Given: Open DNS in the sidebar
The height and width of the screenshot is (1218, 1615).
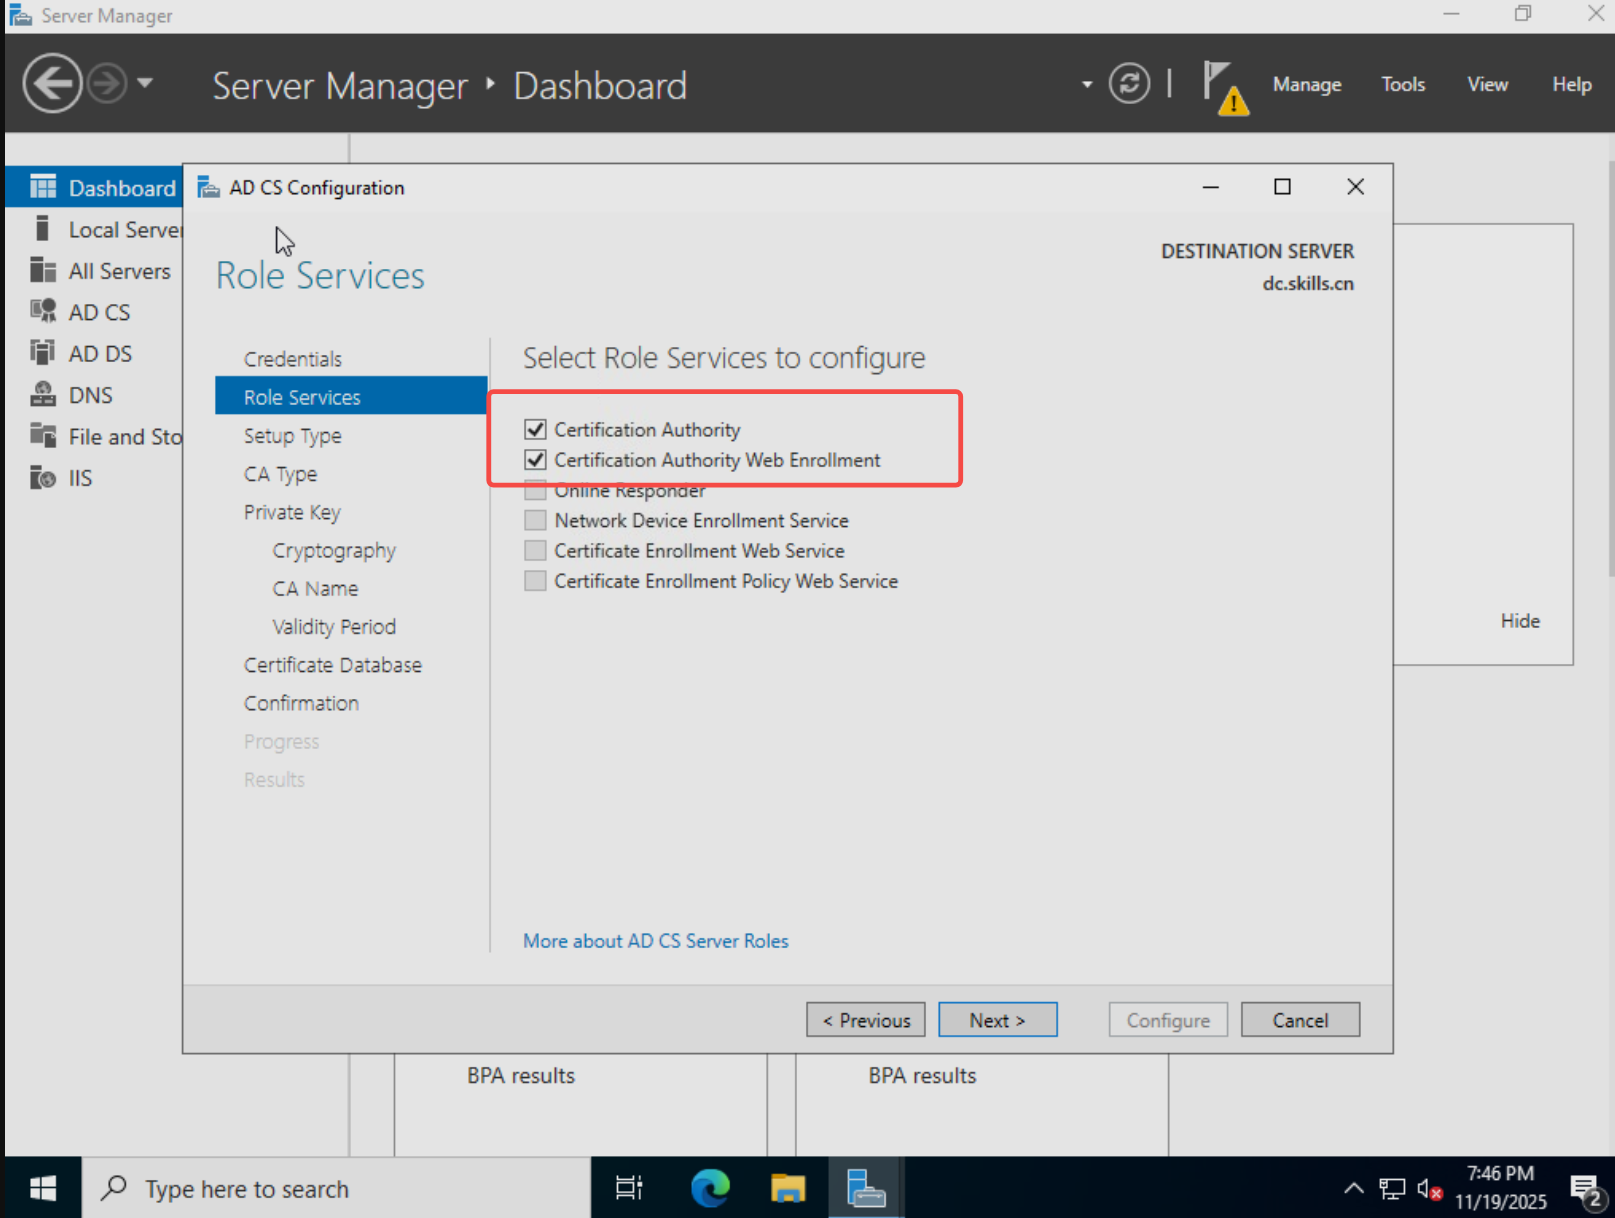Looking at the screenshot, I should point(95,395).
